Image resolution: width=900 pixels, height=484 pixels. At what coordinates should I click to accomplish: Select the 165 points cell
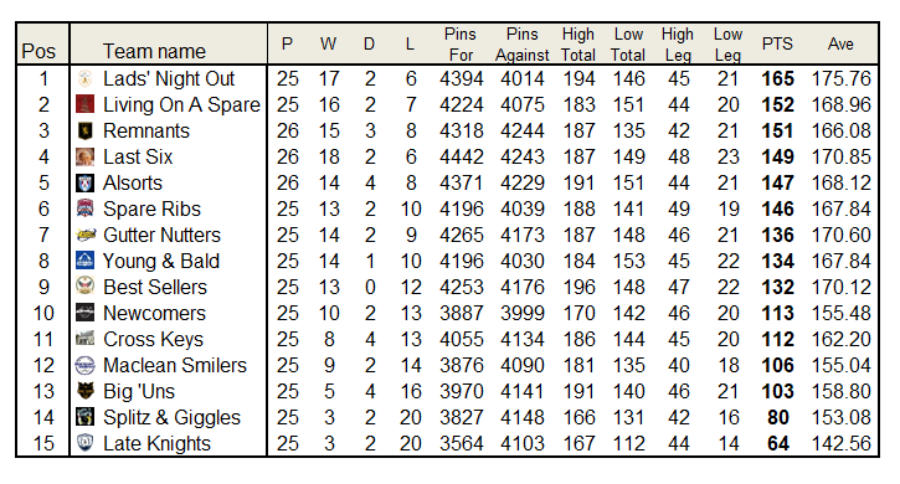tap(778, 79)
